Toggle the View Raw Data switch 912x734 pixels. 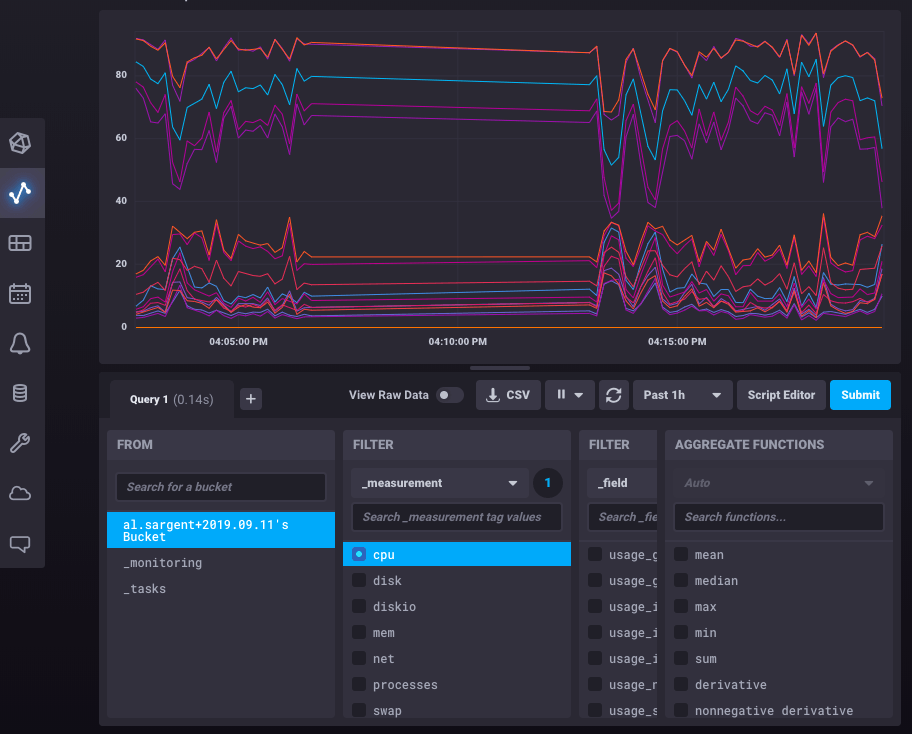[x=449, y=395]
